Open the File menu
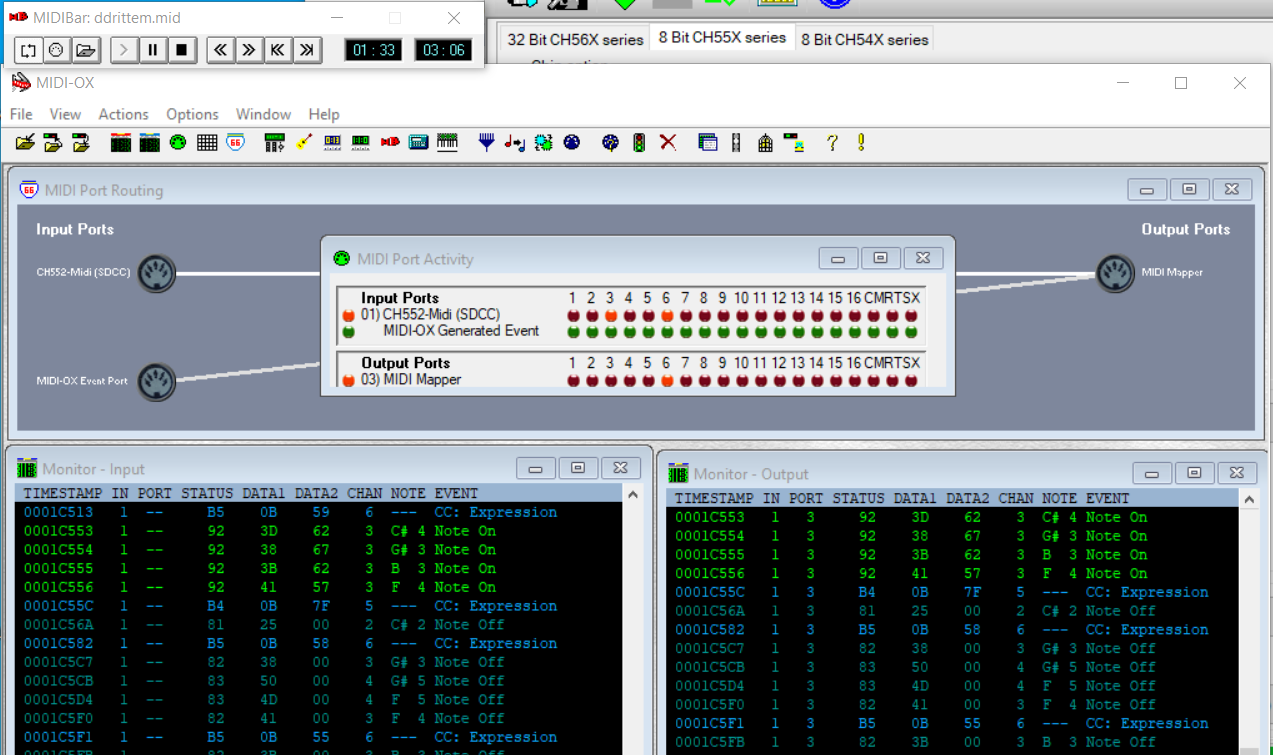Screen dimensions: 1273x755 point(21,114)
